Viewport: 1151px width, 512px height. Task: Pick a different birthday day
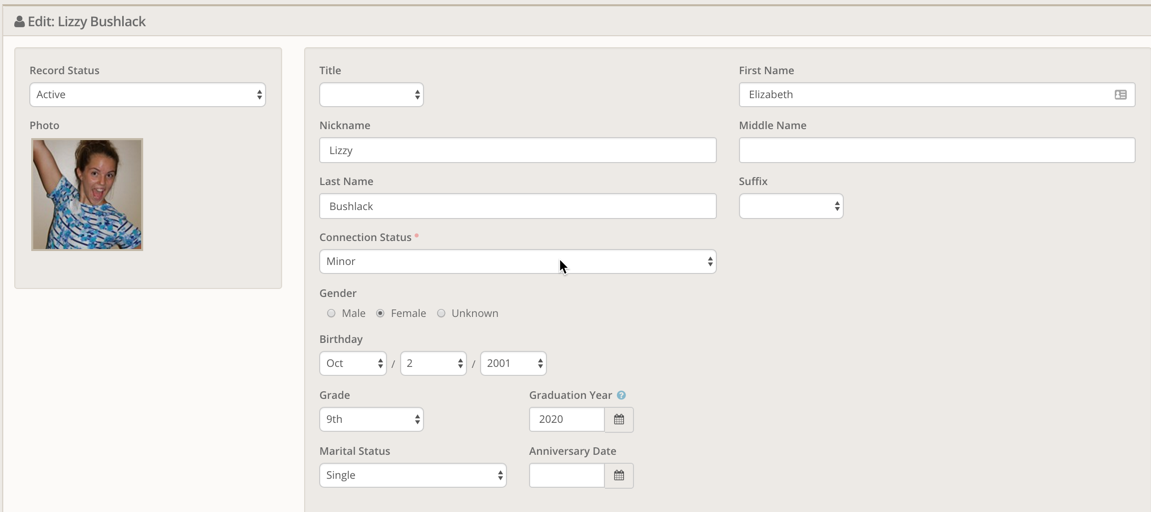tap(433, 364)
